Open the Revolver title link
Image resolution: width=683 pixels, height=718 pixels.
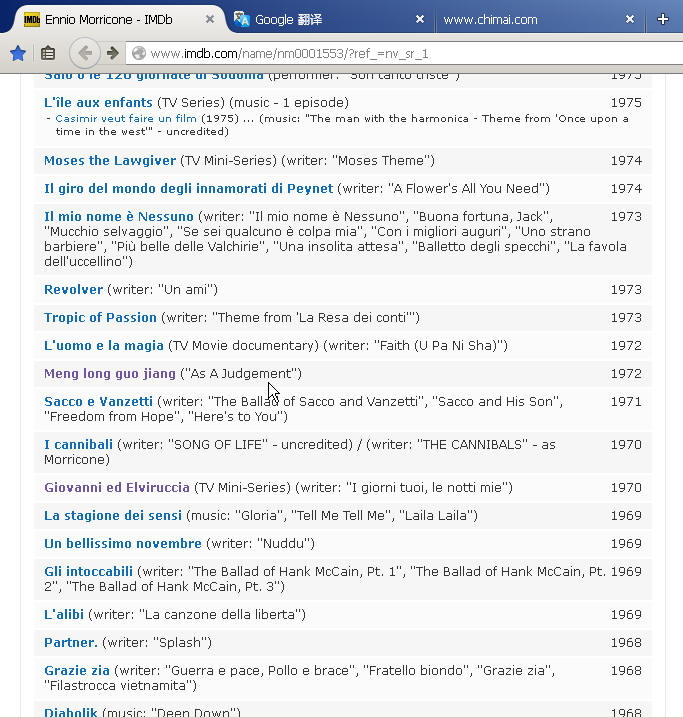[x=73, y=290]
